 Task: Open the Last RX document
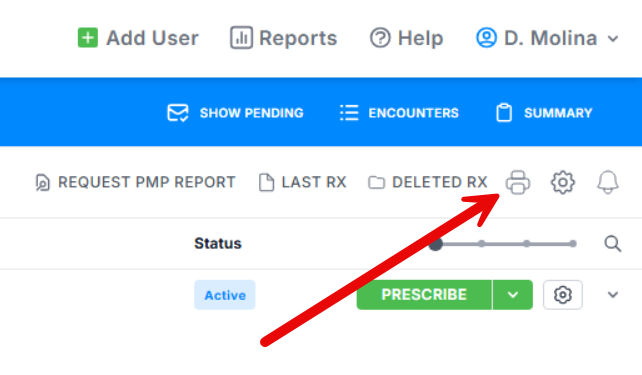[303, 182]
